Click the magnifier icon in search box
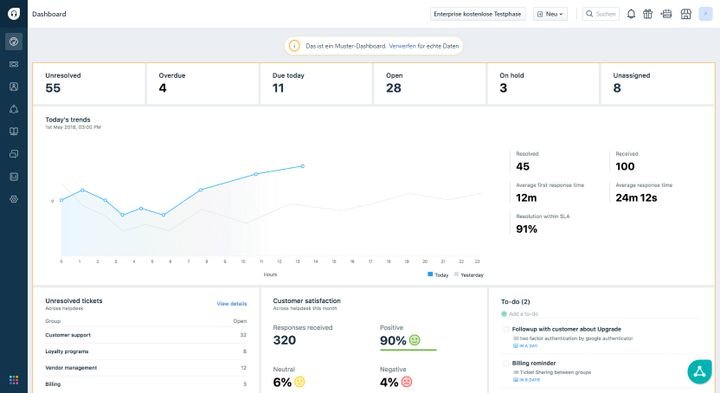Image resolution: width=720 pixels, height=393 pixels. point(589,14)
